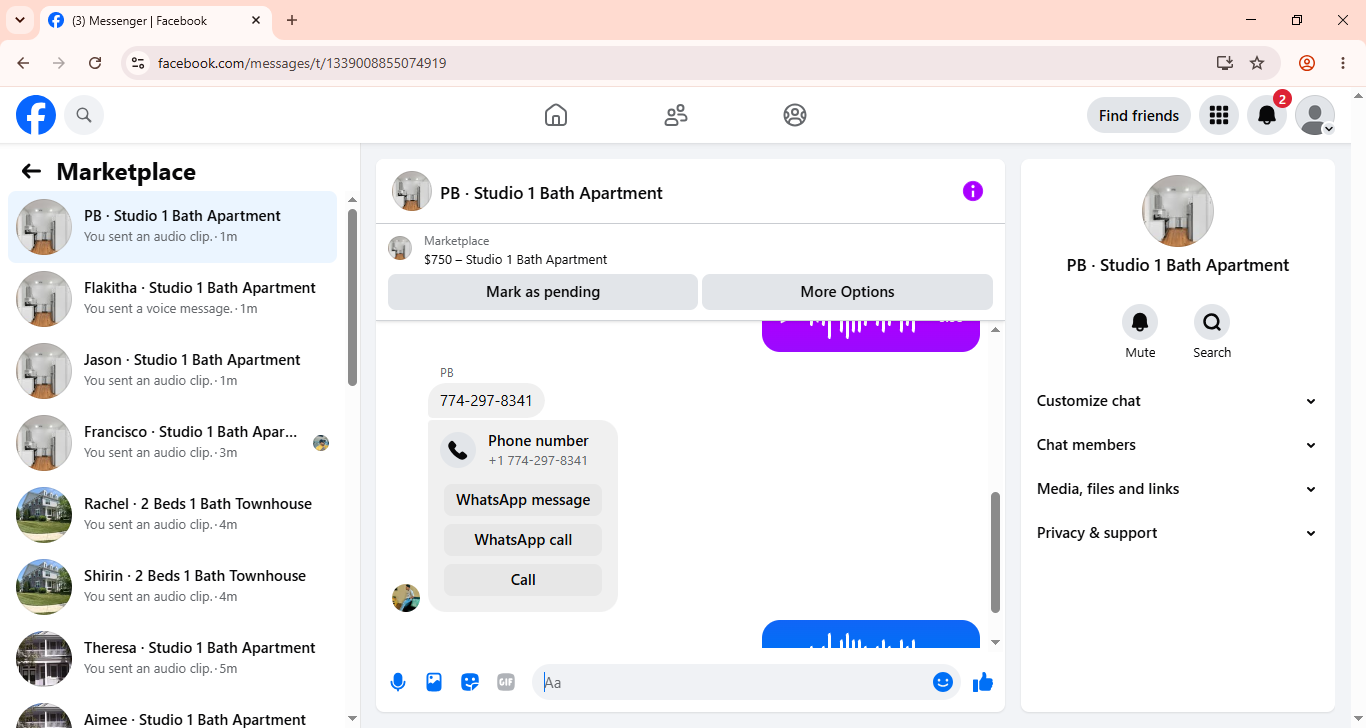This screenshot has height=728, width=1366.
Task: Open More Options for the listing
Action: [x=848, y=292]
